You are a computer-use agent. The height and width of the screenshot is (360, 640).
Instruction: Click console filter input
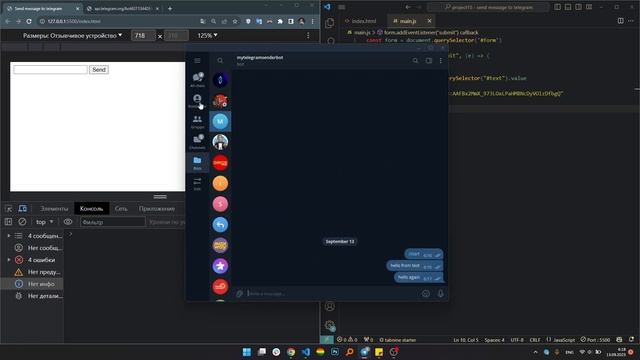pos(113,222)
